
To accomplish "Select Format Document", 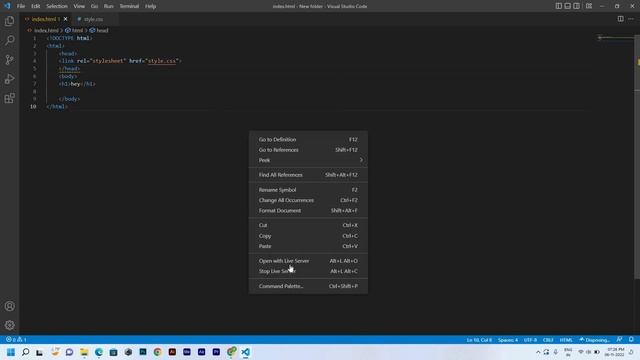I will point(308,211).
